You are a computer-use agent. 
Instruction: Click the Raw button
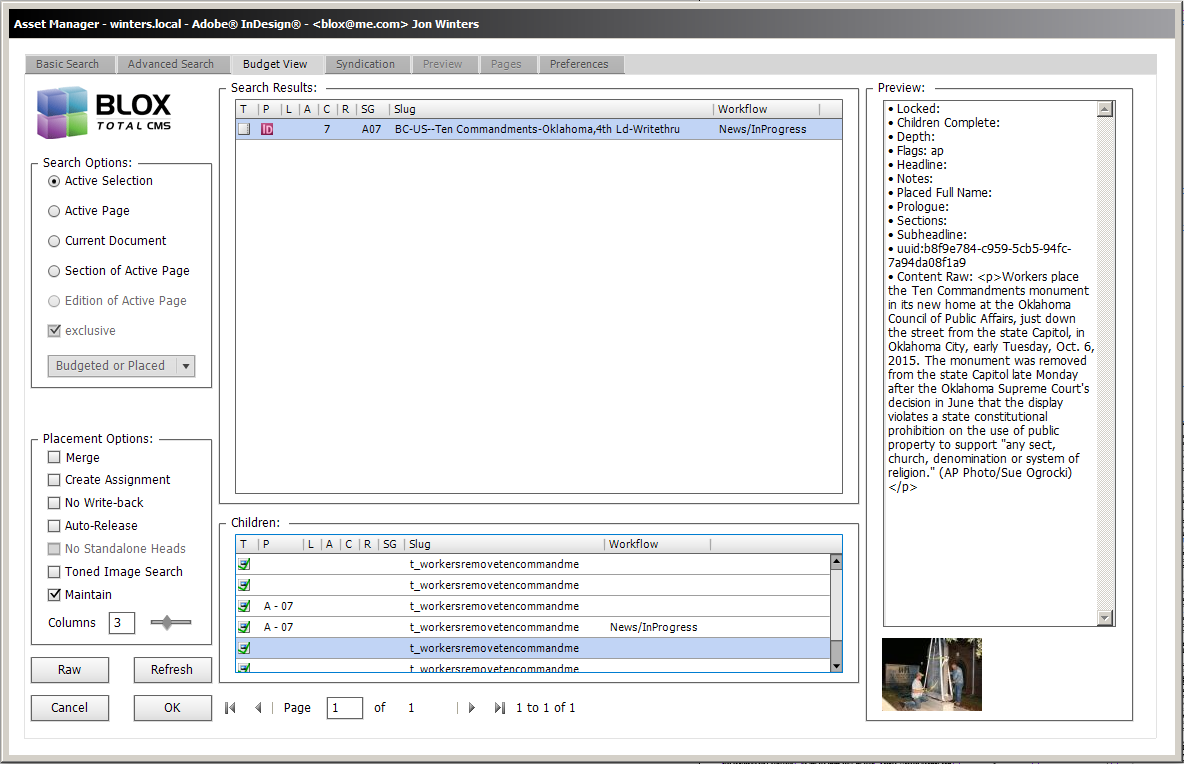click(69, 670)
